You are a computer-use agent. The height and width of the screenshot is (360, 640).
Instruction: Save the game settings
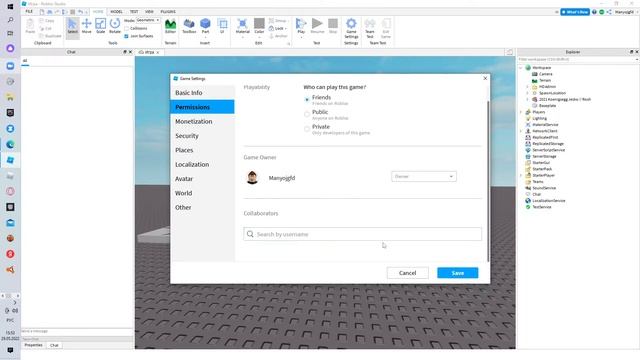(458, 273)
